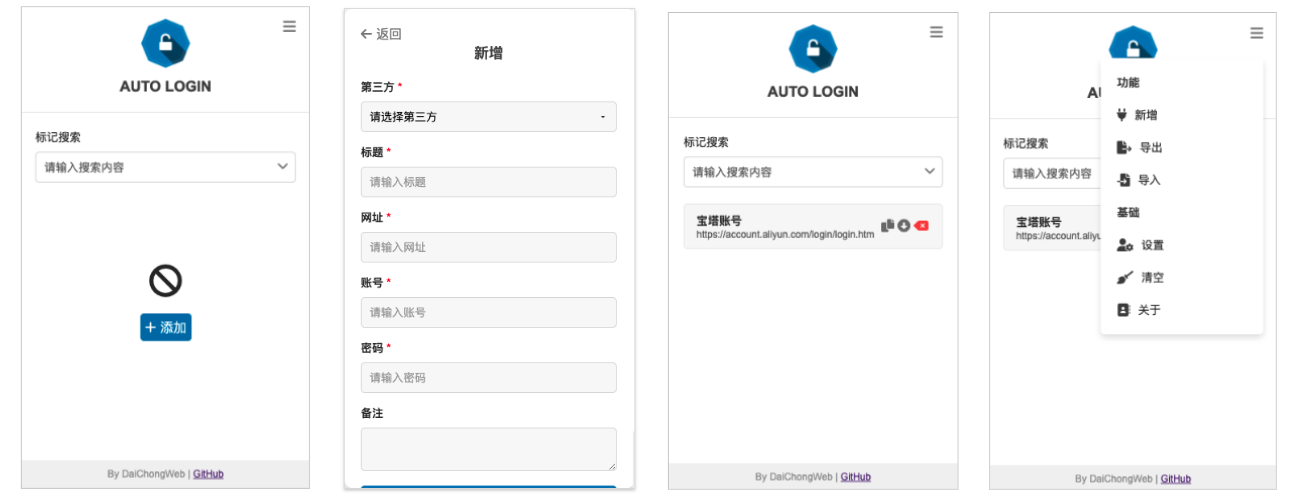The image size is (1297, 503).
Task: Go back with the ← 返回 arrow
Action: (x=381, y=34)
